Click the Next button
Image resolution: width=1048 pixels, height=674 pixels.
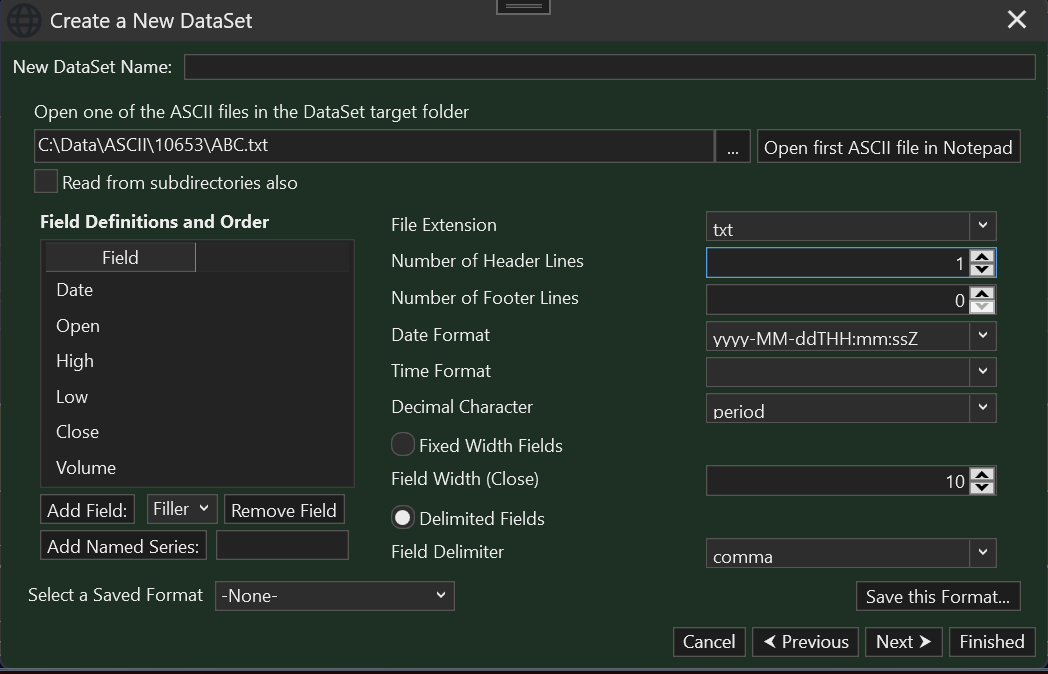pyautogui.click(x=903, y=642)
